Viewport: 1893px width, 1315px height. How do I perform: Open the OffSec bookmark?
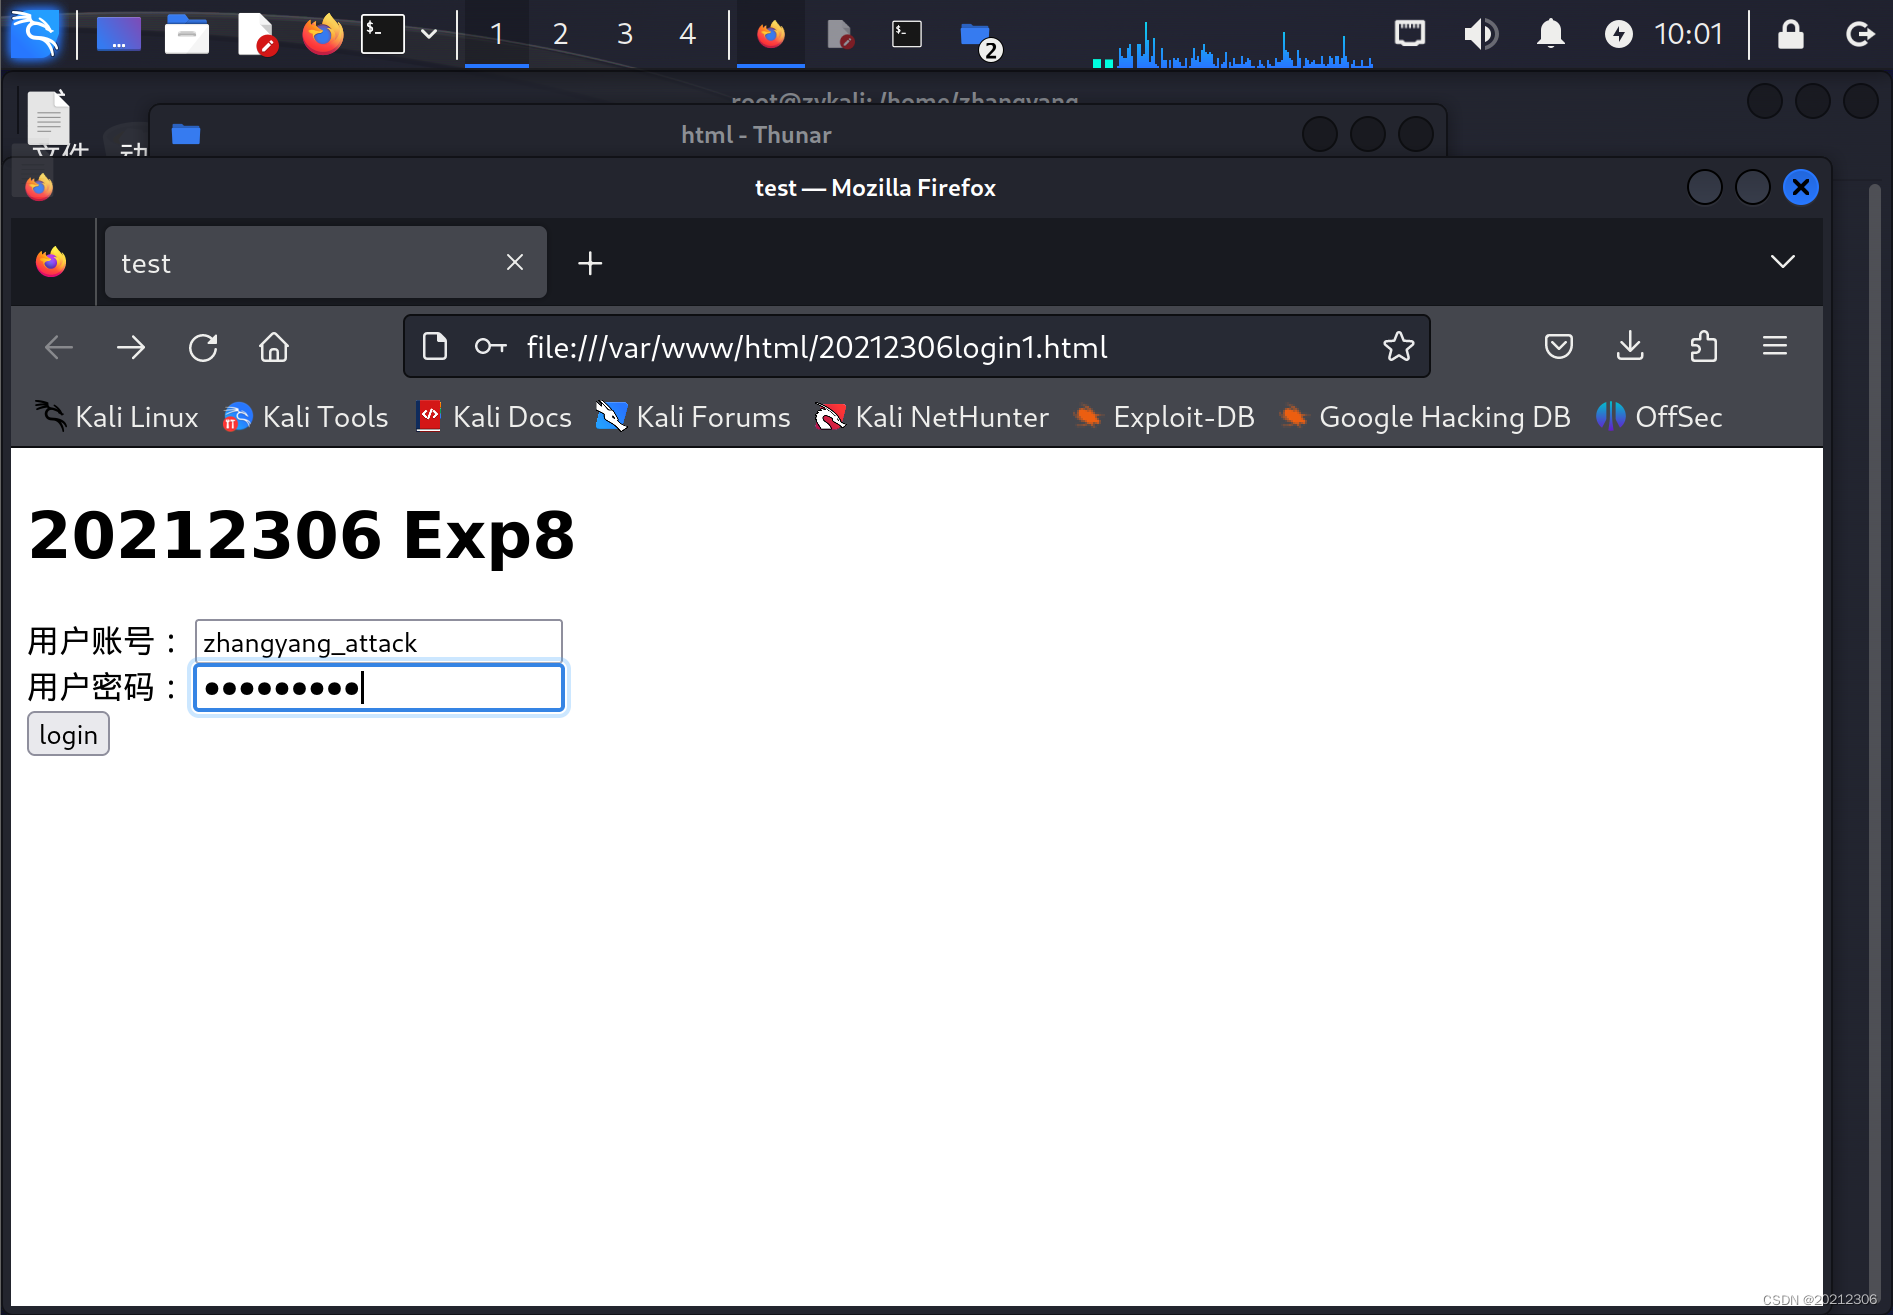[x=1659, y=417]
